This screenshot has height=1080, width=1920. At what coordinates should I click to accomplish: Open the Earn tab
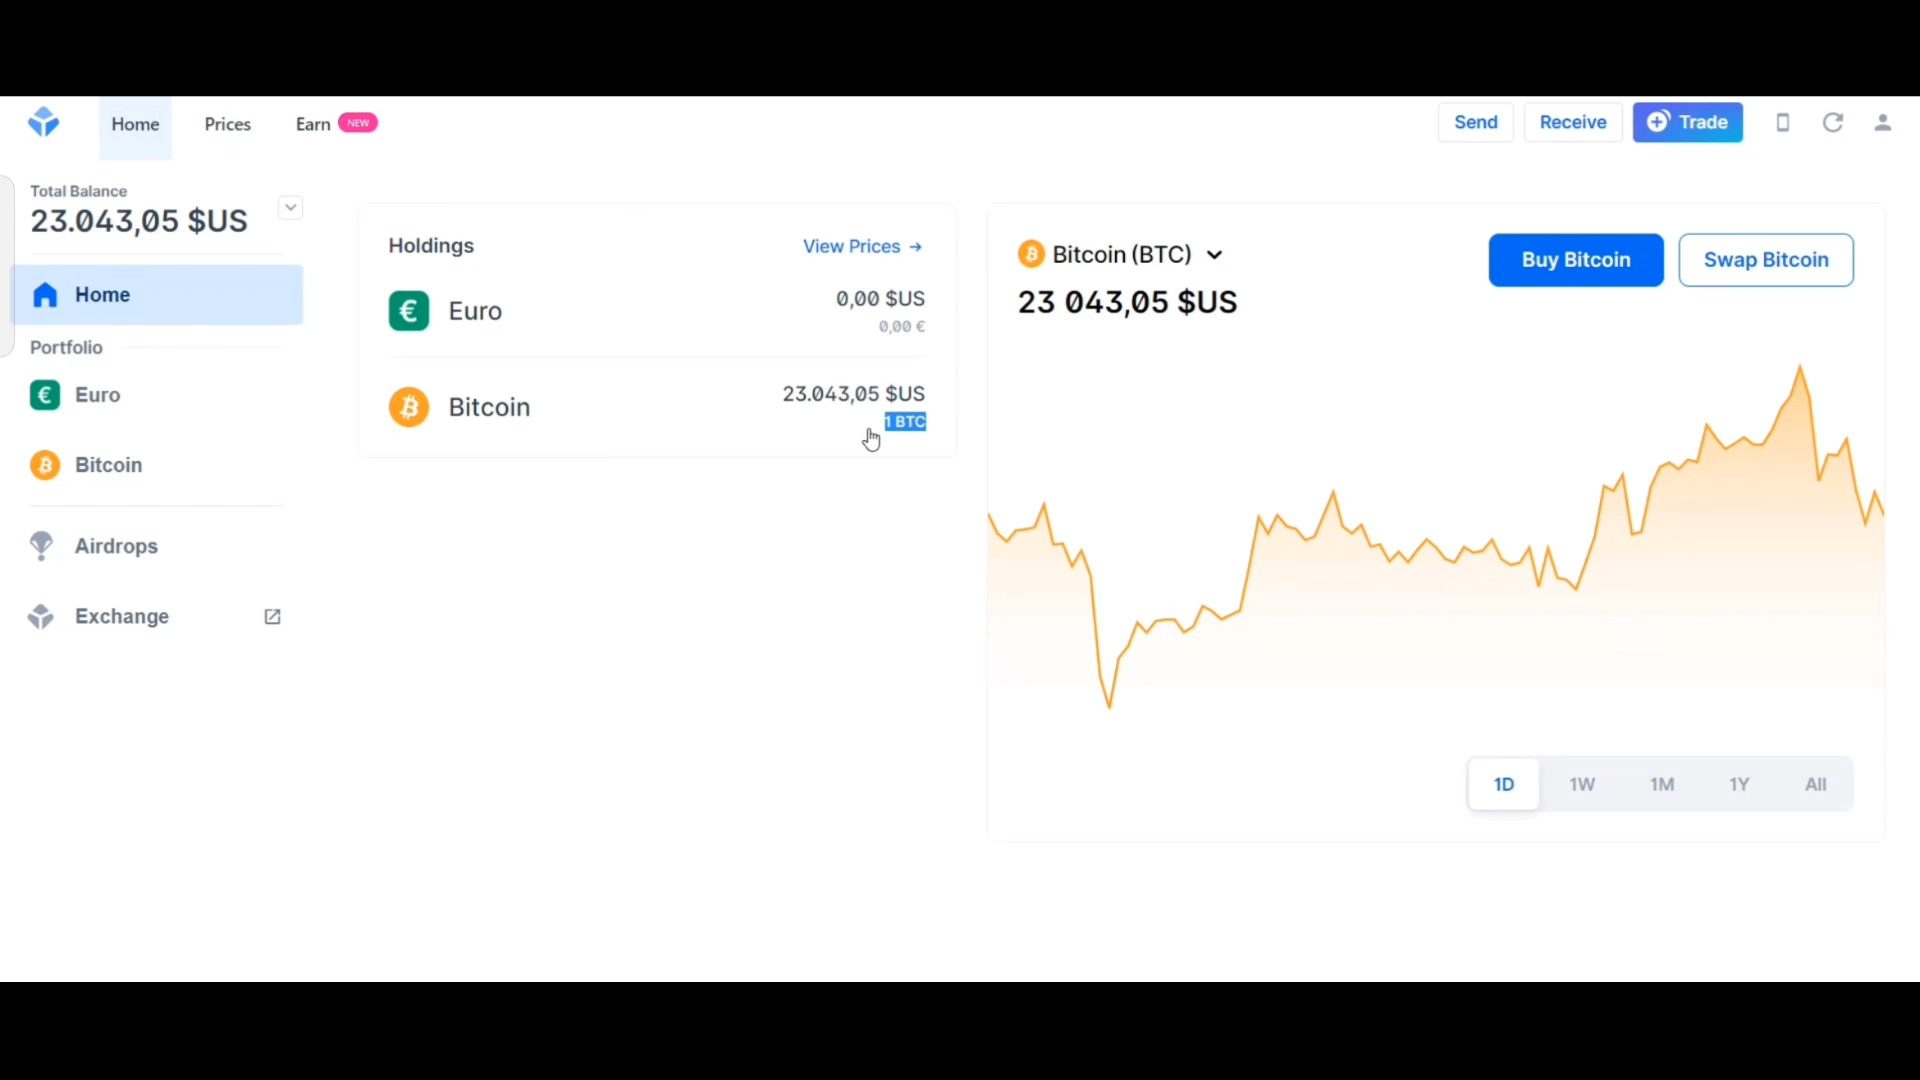[x=313, y=124]
